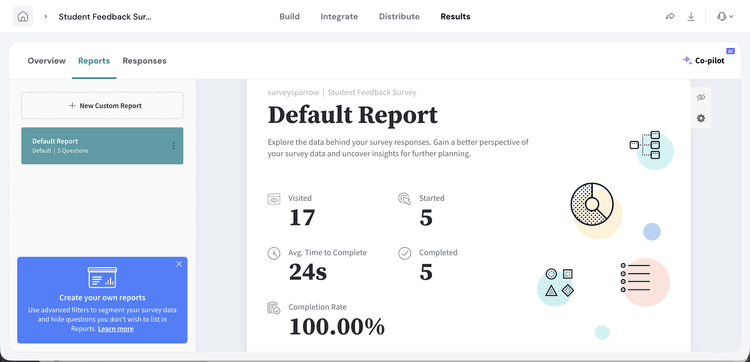Click the 24s average time value
The image size is (750, 362).
pos(308,272)
